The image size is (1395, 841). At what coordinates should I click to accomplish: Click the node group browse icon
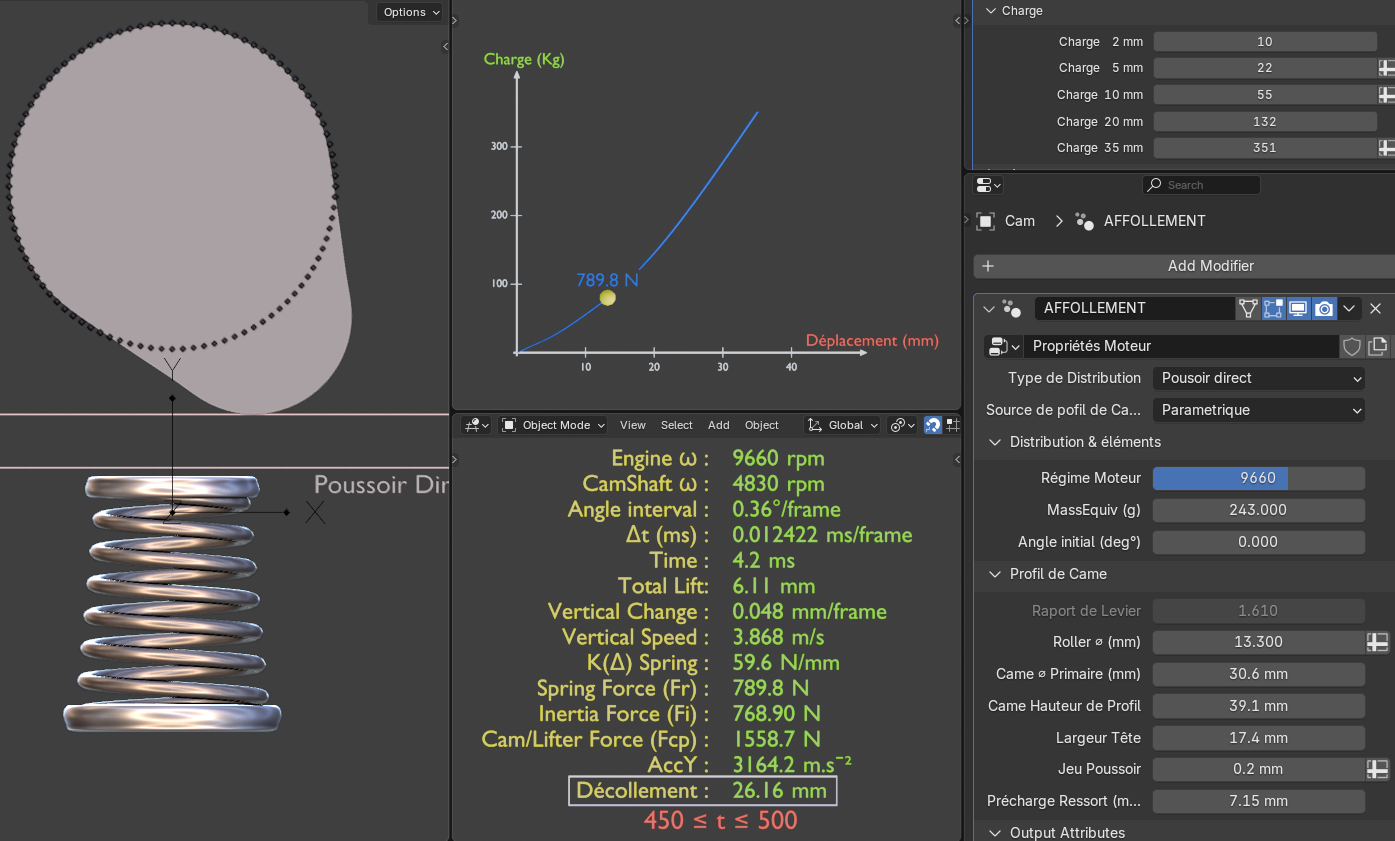coord(1002,346)
